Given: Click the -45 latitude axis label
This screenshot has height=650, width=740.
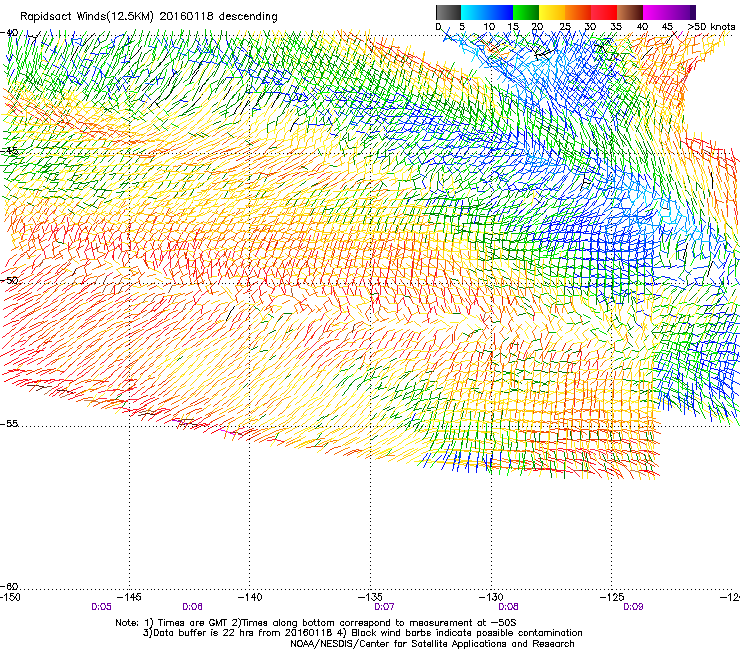Looking at the screenshot, I should point(9,151).
